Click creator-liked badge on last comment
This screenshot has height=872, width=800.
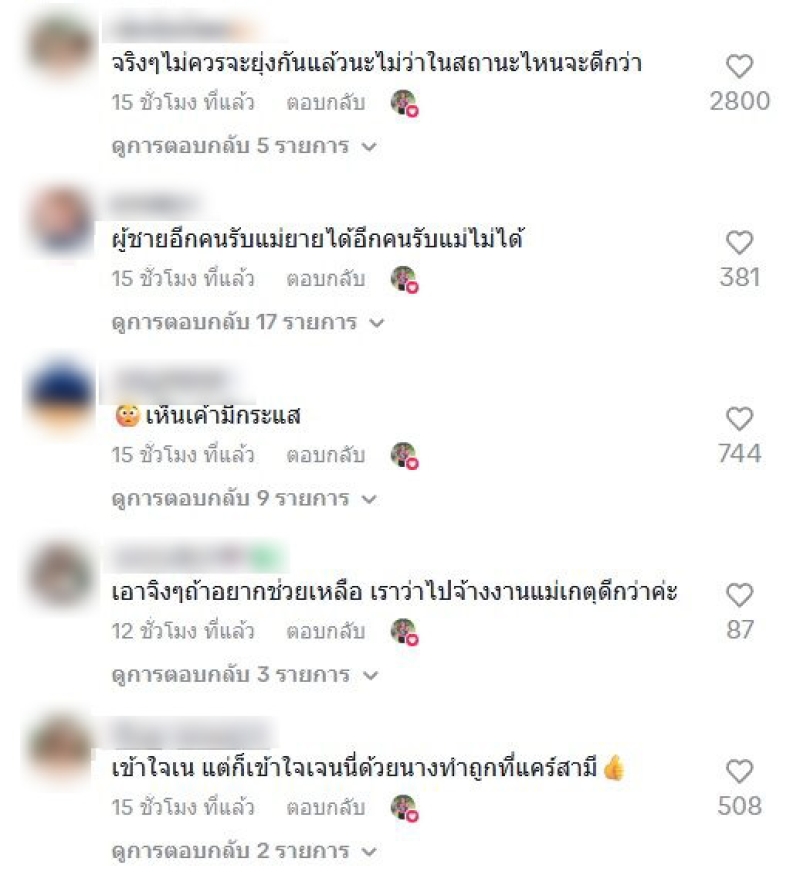click(x=405, y=808)
